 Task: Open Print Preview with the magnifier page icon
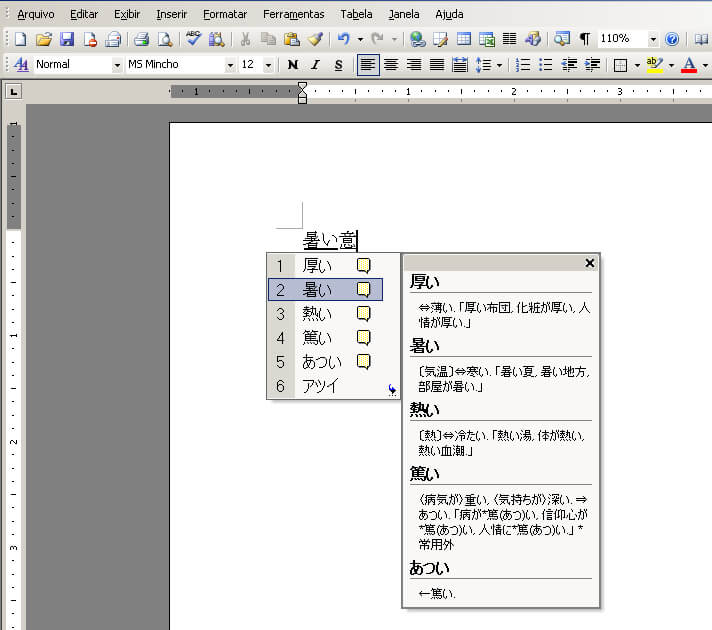[164, 39]
